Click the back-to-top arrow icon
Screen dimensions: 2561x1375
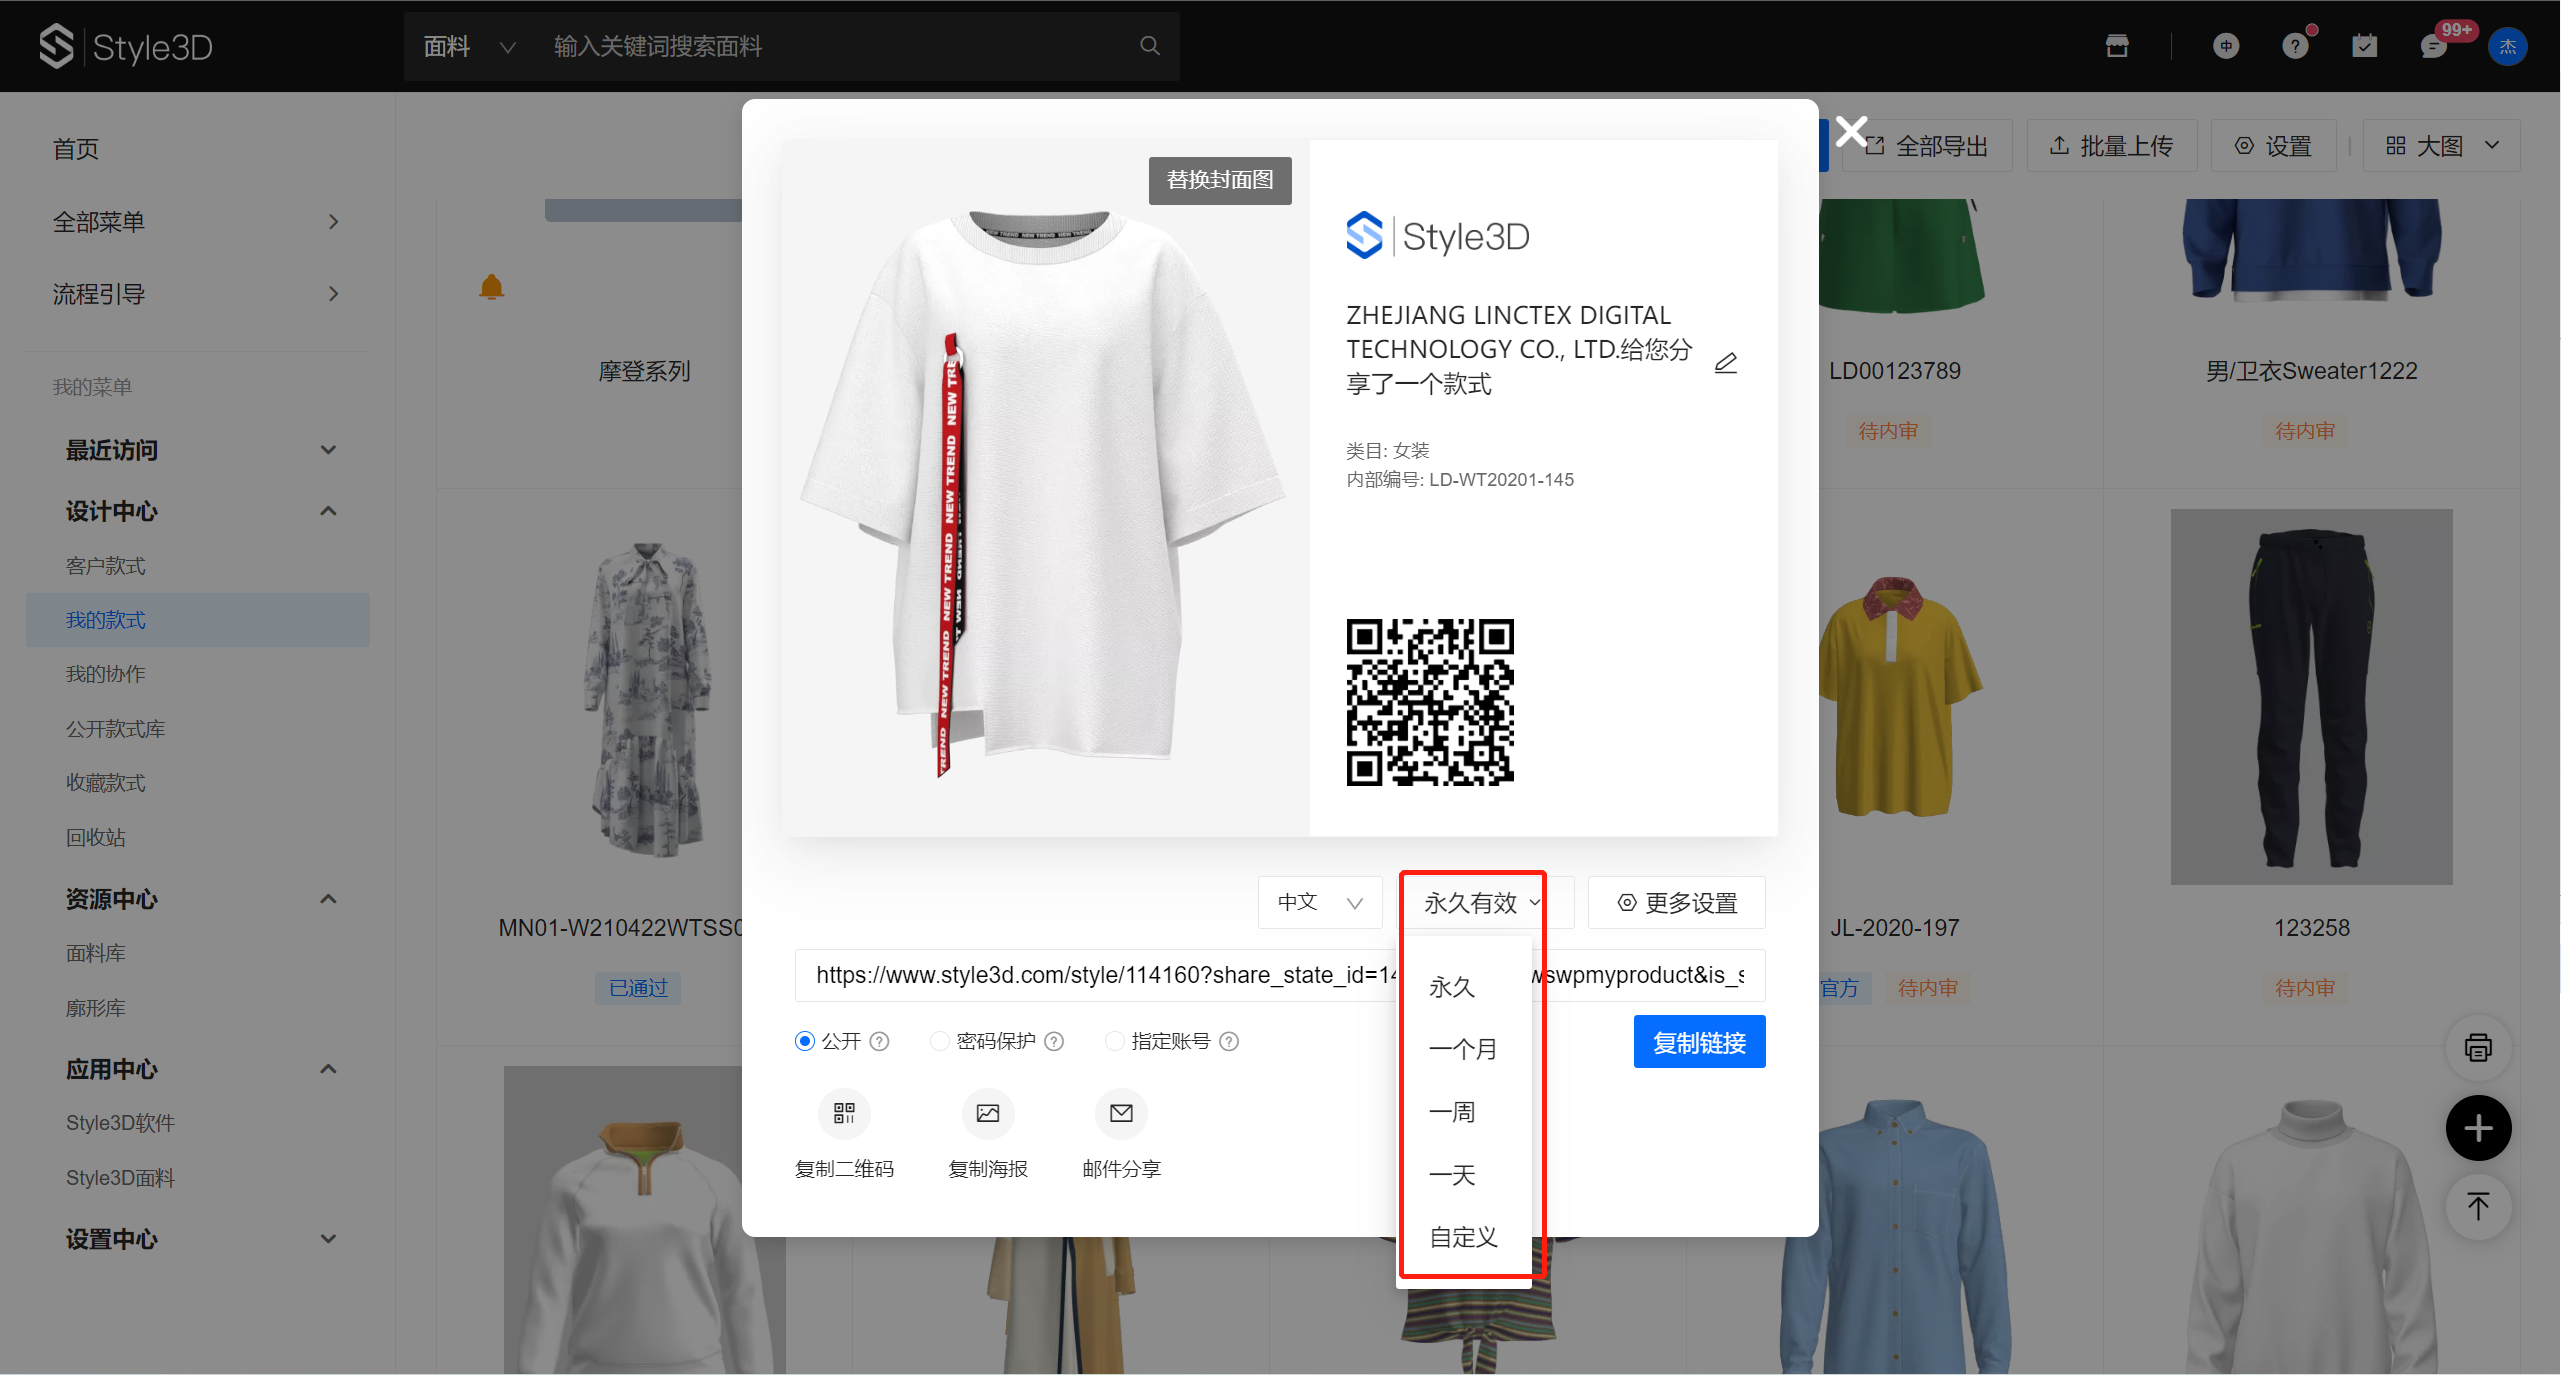pos(2478,1207)
